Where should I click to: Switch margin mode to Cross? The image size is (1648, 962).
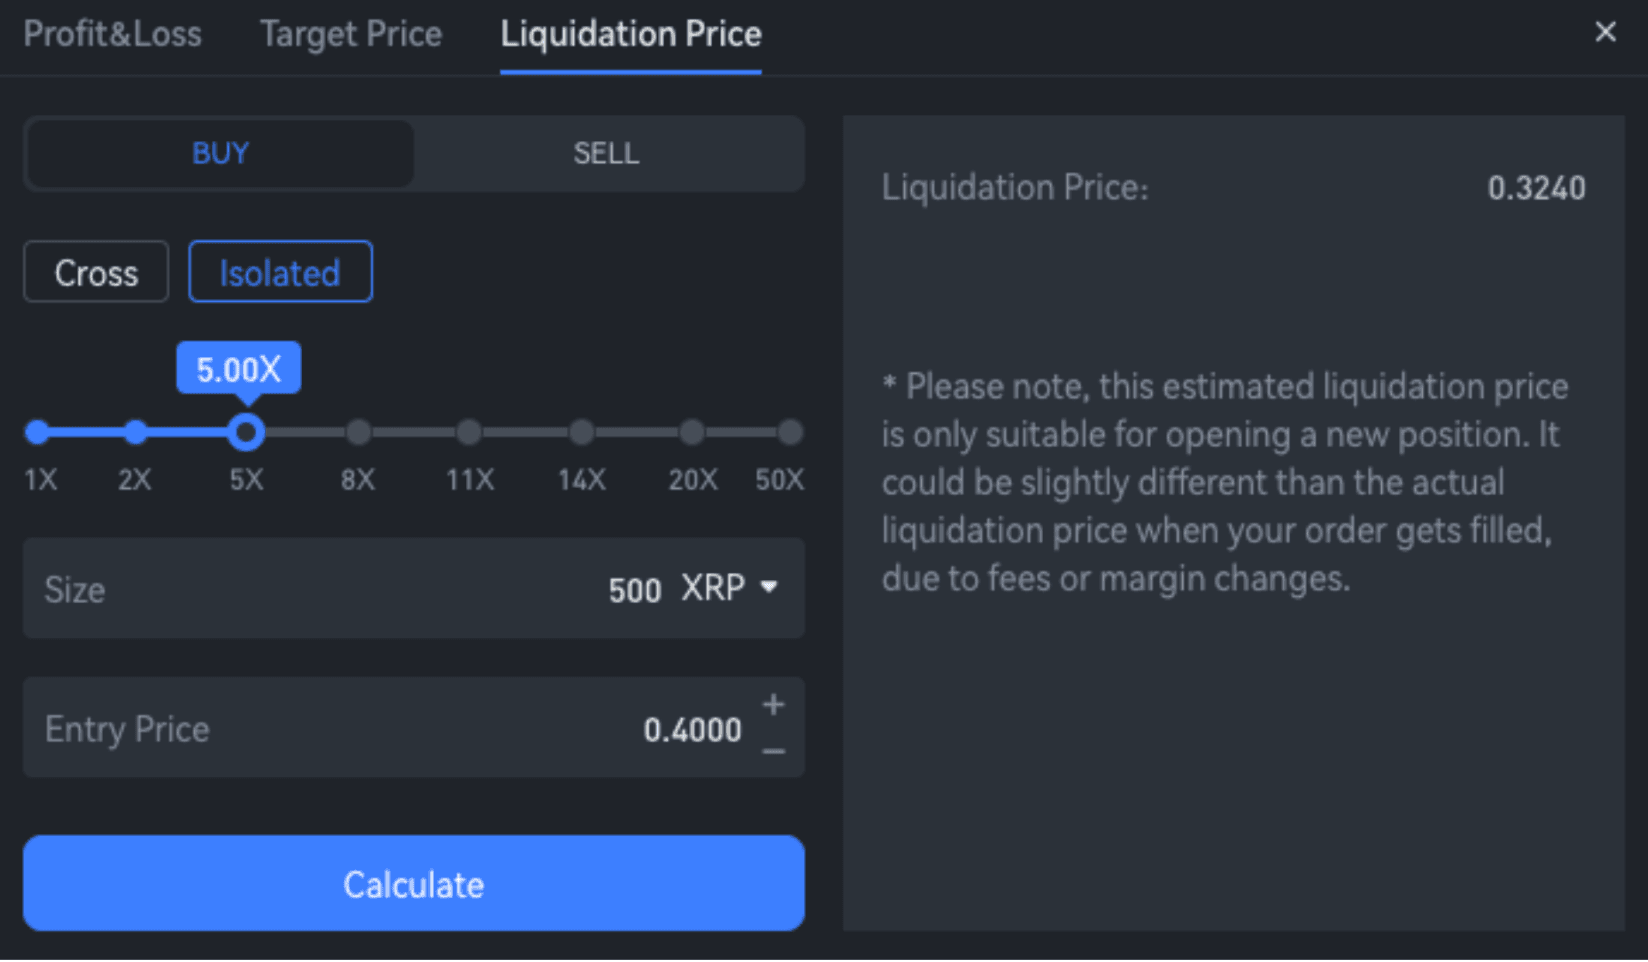tap(95, 271)
